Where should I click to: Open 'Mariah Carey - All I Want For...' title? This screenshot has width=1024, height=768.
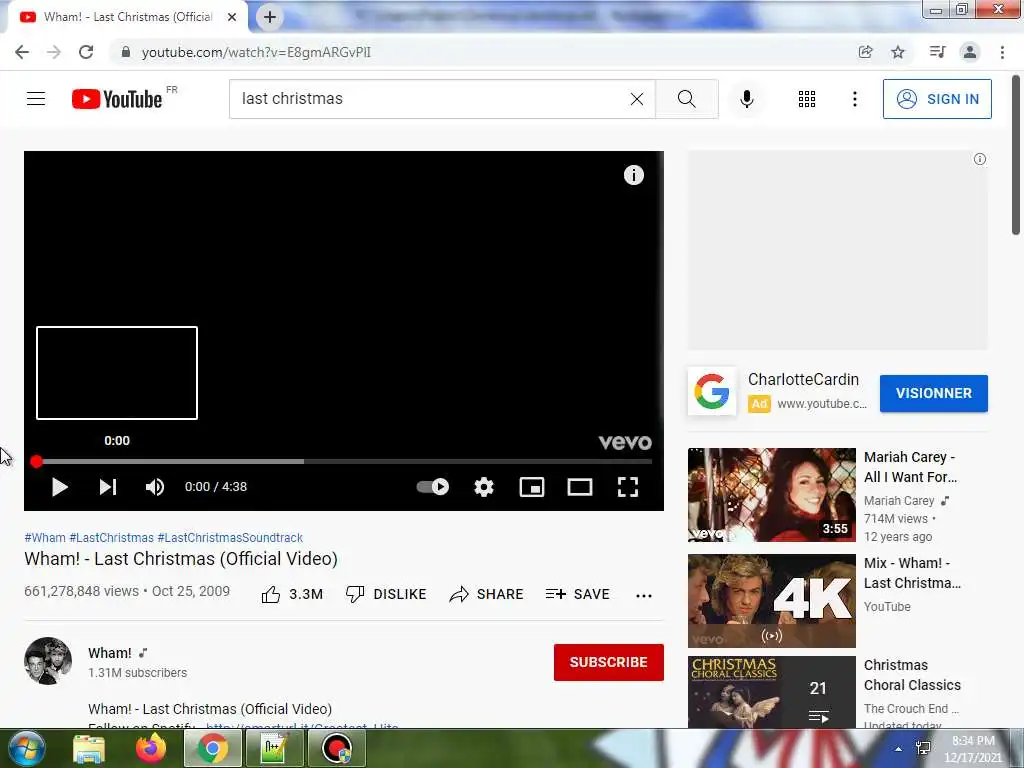point(910,467)
